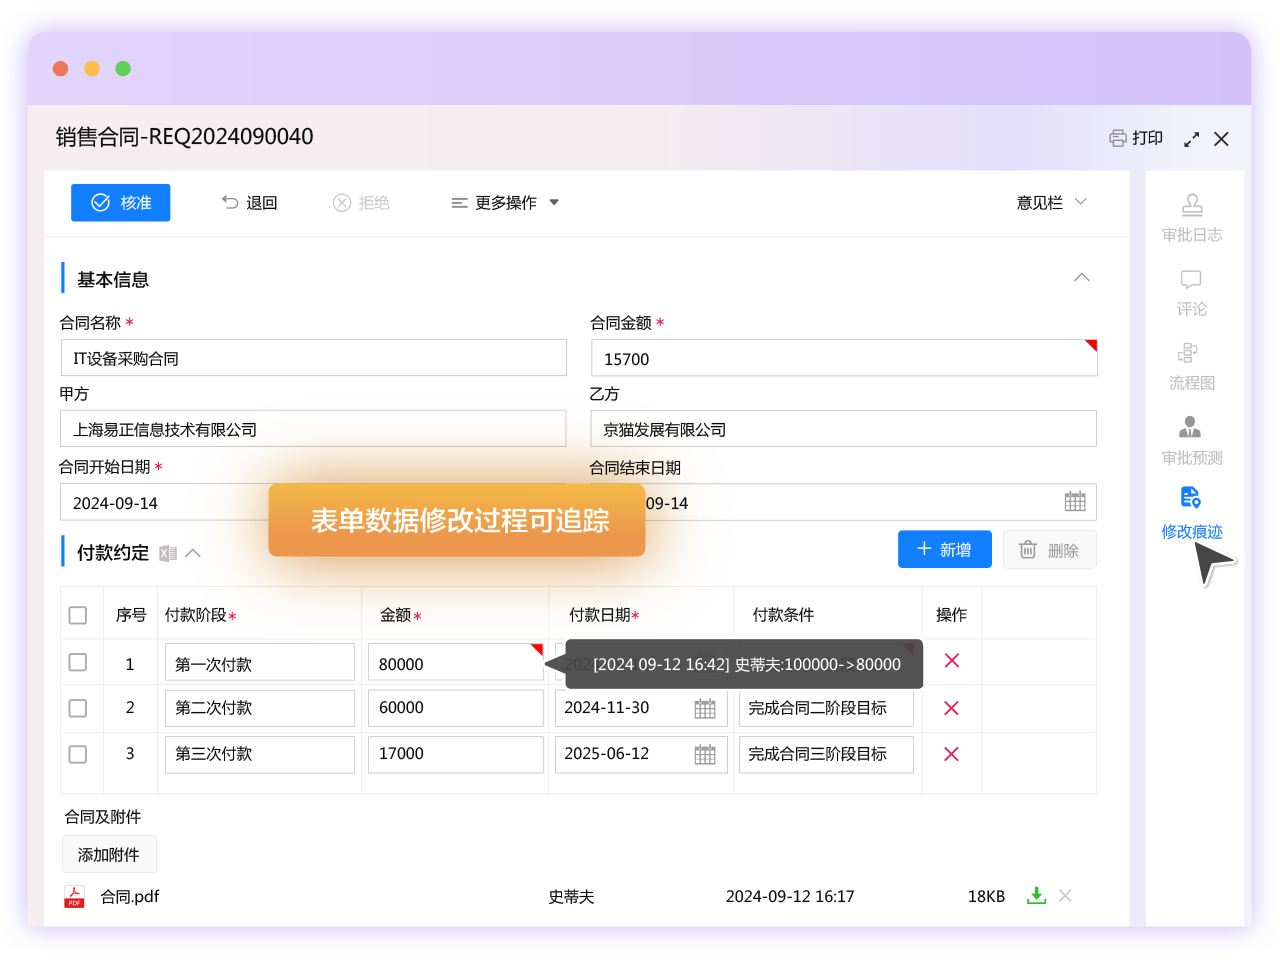Open the calendar picker for 2024-11-30
The width and height of the screenshot is (1280, 972).
pos(704,708)
